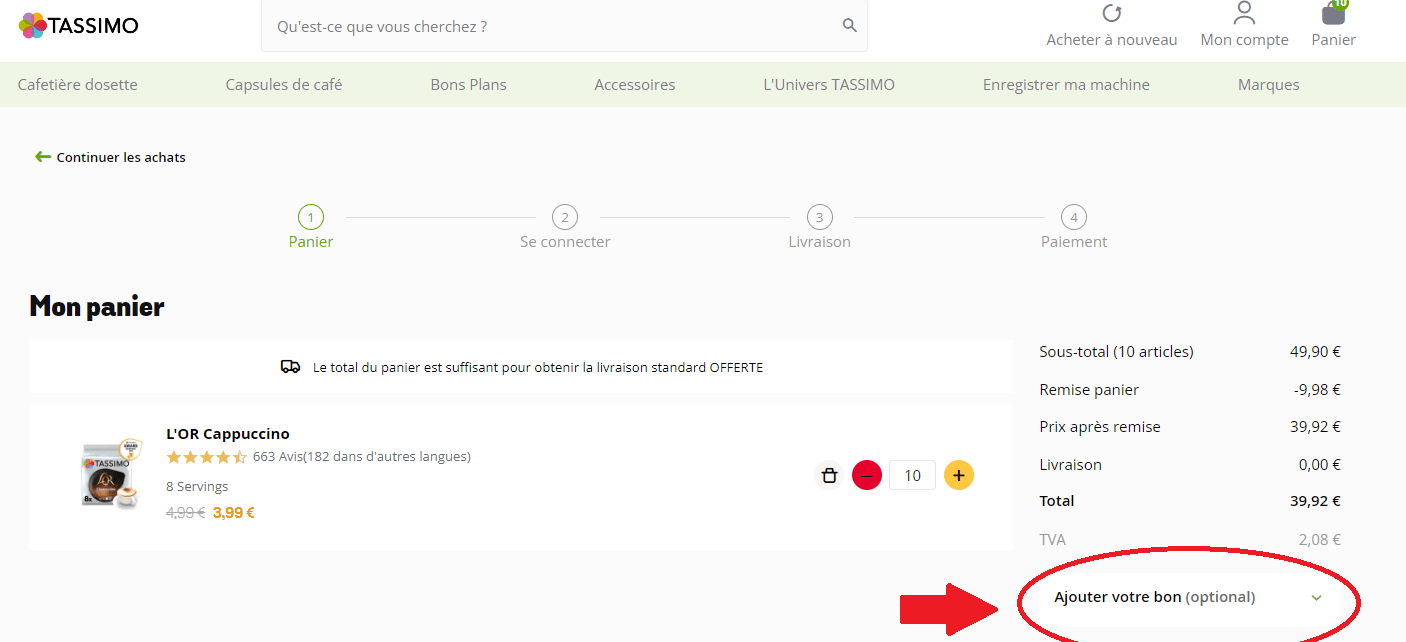Viewport: 1406px width, 642px height.
Task: Click the 8 Servings text
Action: (197, 487)
